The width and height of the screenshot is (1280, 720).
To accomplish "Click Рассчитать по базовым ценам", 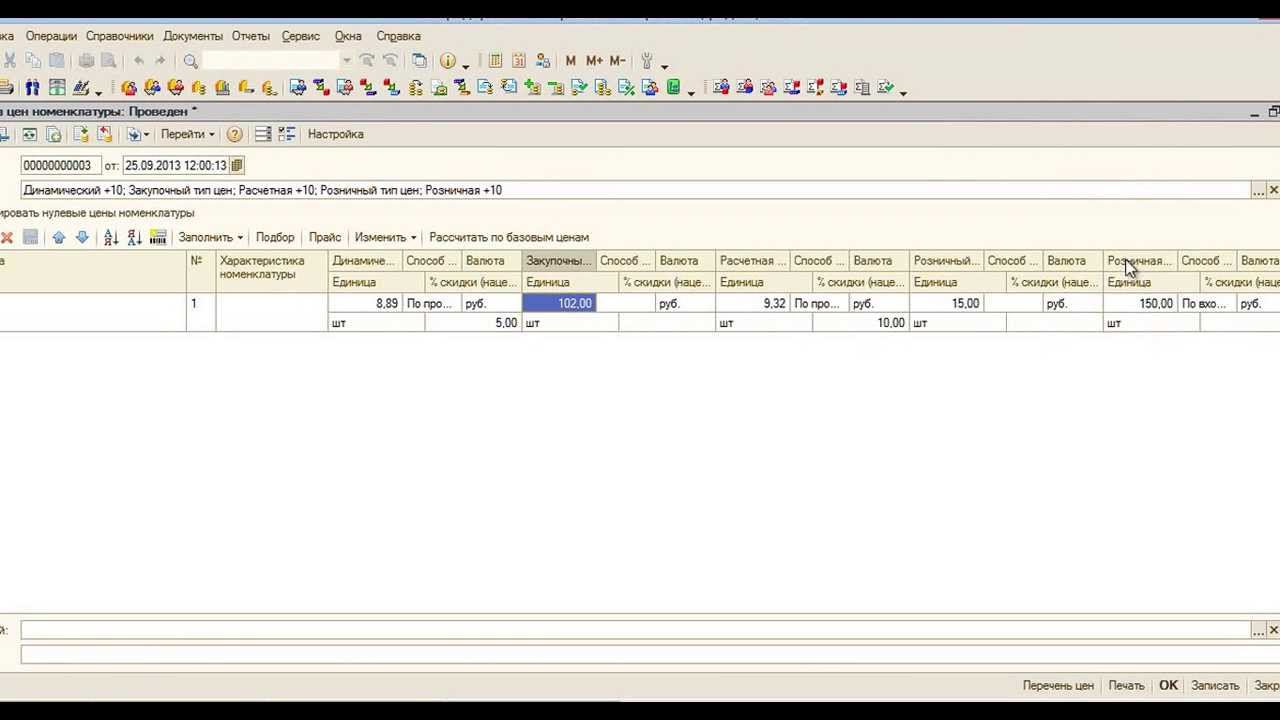I will [509, 237].
